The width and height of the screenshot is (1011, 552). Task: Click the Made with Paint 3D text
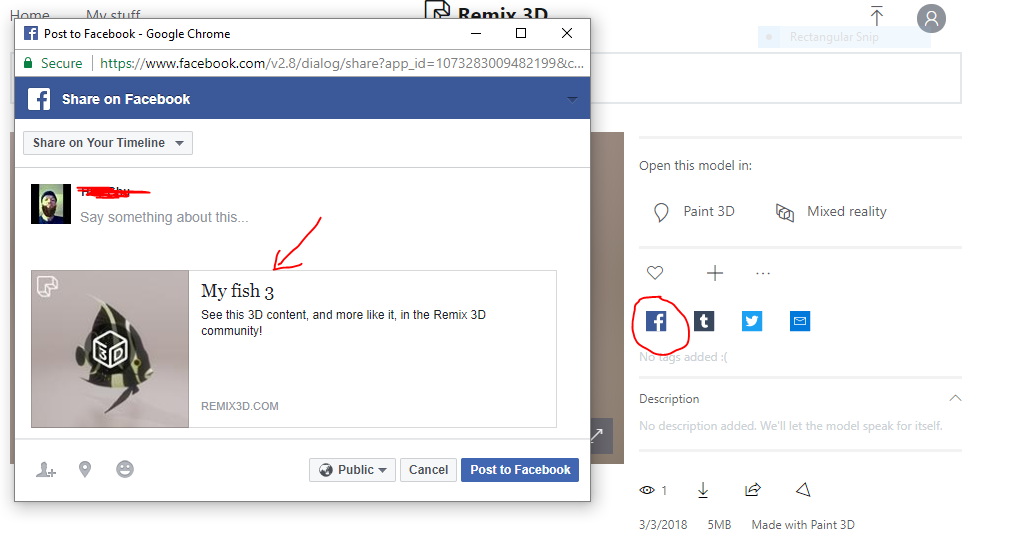coord(803,525)
